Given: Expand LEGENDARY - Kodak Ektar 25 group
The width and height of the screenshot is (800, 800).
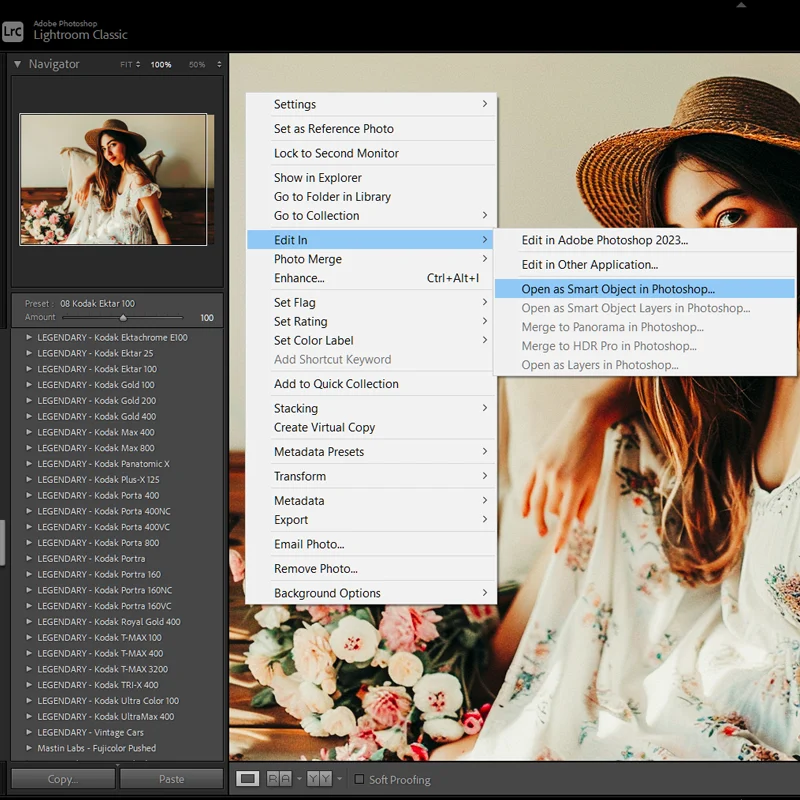Looking at the screenshot, I should click(29, 353).
